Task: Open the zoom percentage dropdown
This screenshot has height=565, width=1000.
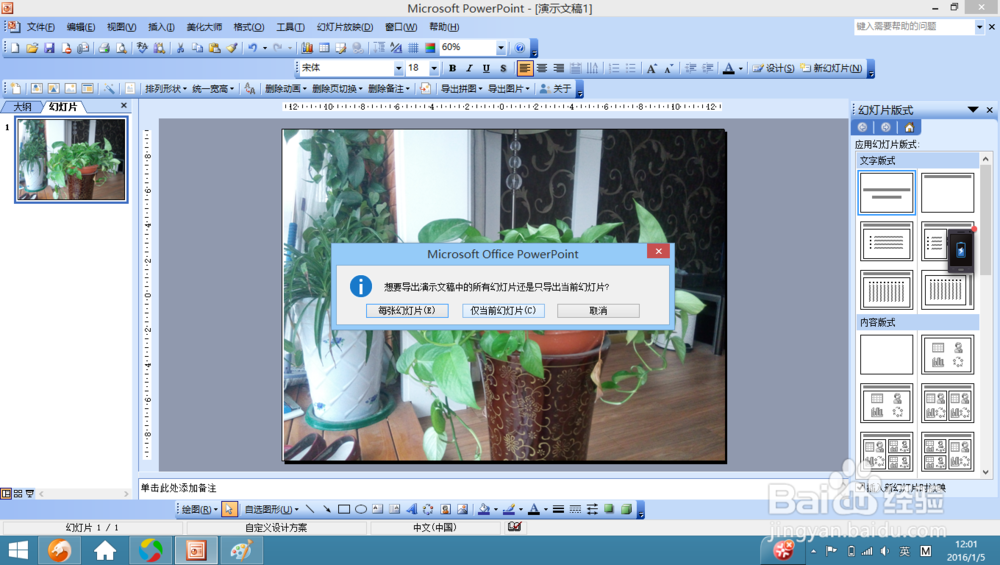Action: [501, 48]
